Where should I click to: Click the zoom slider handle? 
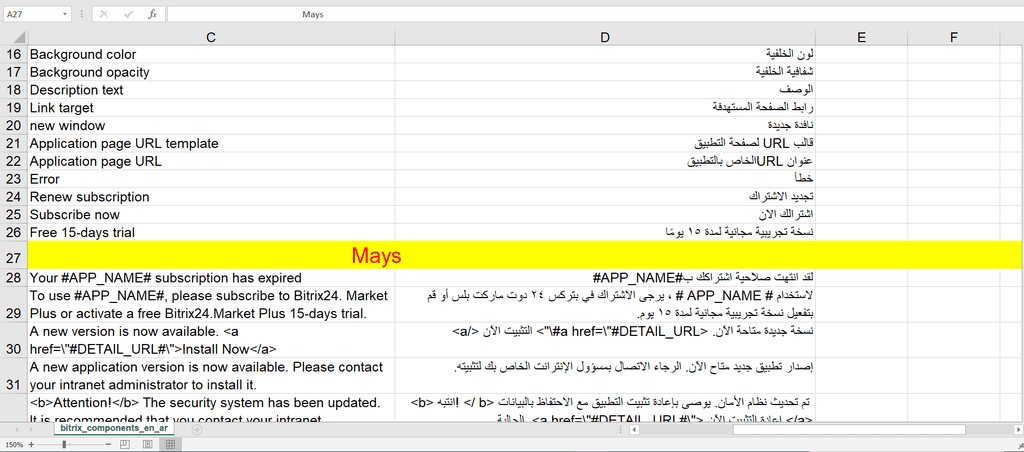(64, 444)
